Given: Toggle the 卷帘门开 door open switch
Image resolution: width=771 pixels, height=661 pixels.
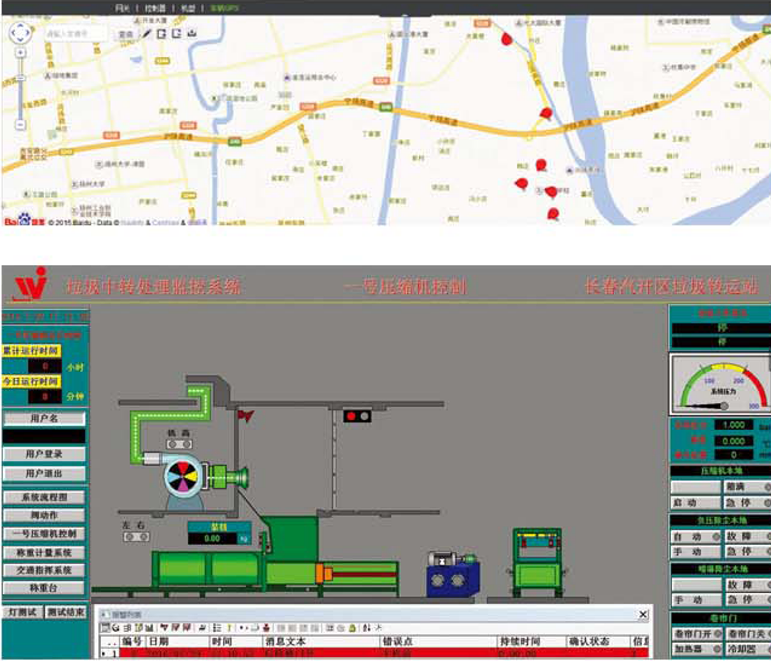Looking at the screenshot, I should [x=694, y=633].
